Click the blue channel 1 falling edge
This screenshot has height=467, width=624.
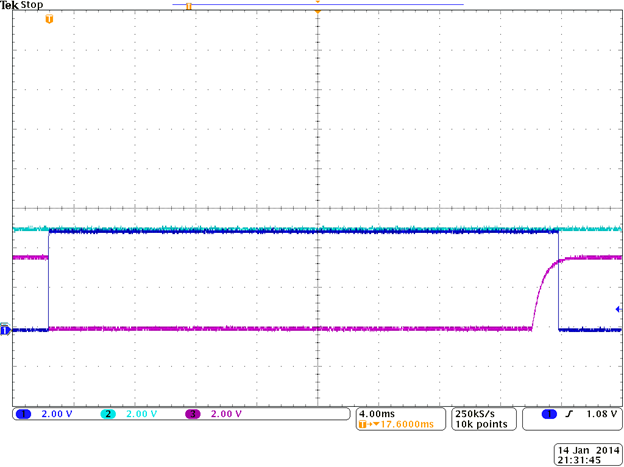click(558, 281)
